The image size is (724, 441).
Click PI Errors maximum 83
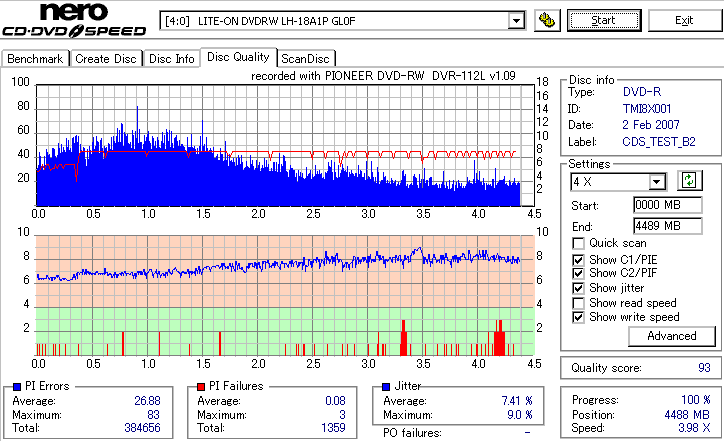pos(153,415)
